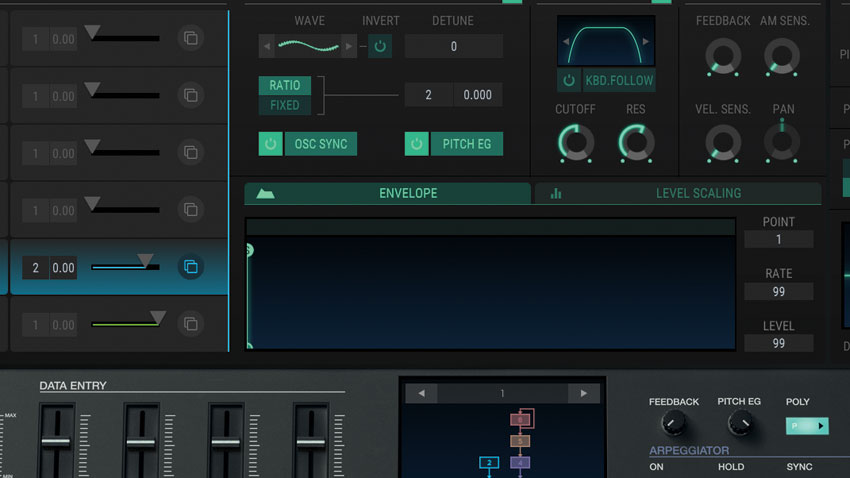Go to next algorithm with right arrow

click(x=583, y=393)
